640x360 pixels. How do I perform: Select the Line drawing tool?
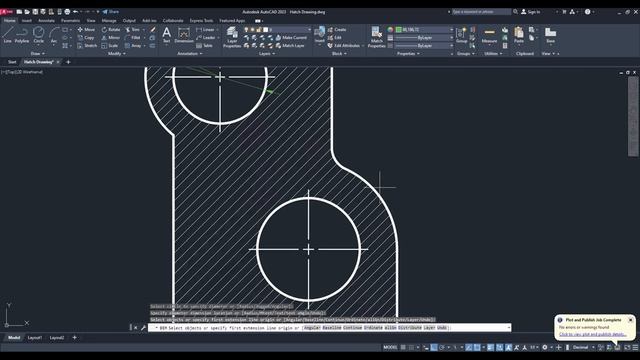[x=8, y=35]
